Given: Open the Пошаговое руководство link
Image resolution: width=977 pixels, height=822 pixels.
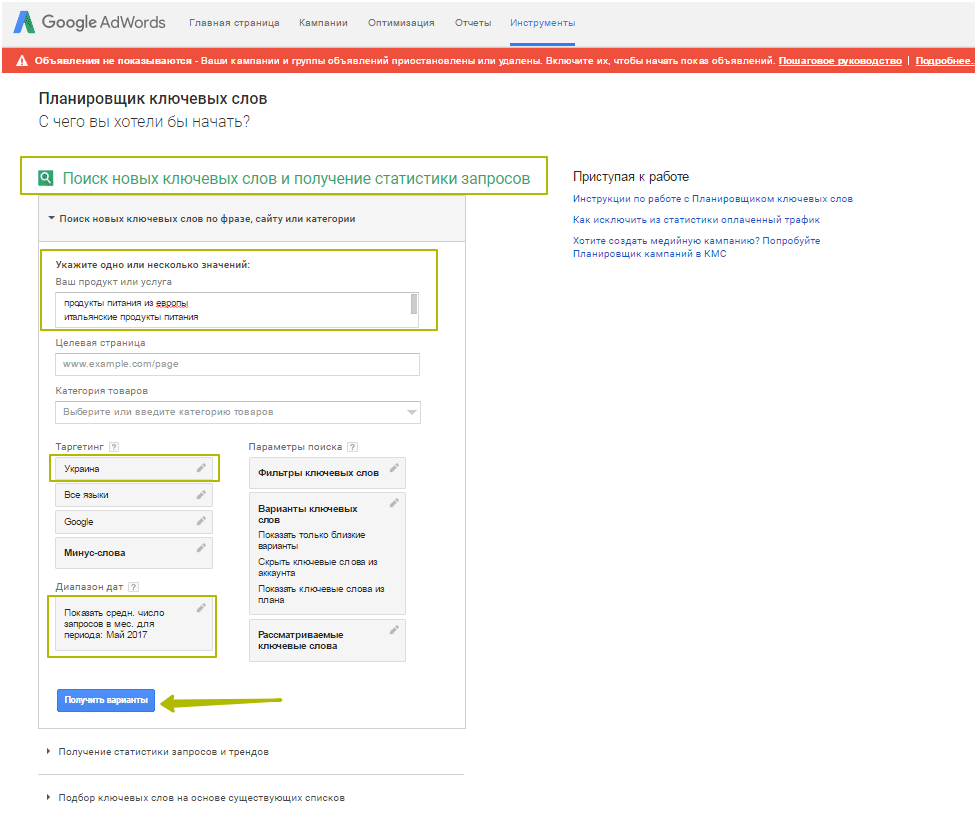Looking at the screenshot, I should point(840,60).
